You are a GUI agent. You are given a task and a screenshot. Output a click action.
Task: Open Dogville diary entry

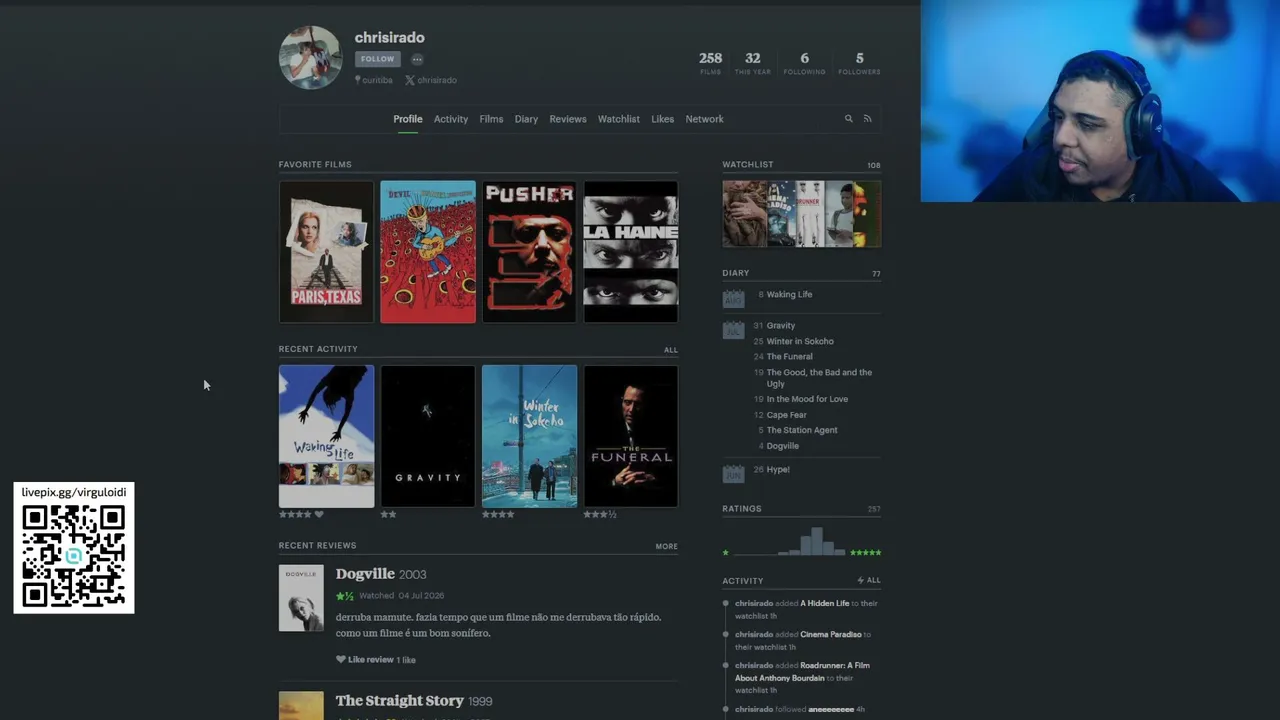[x=783, y=446]
